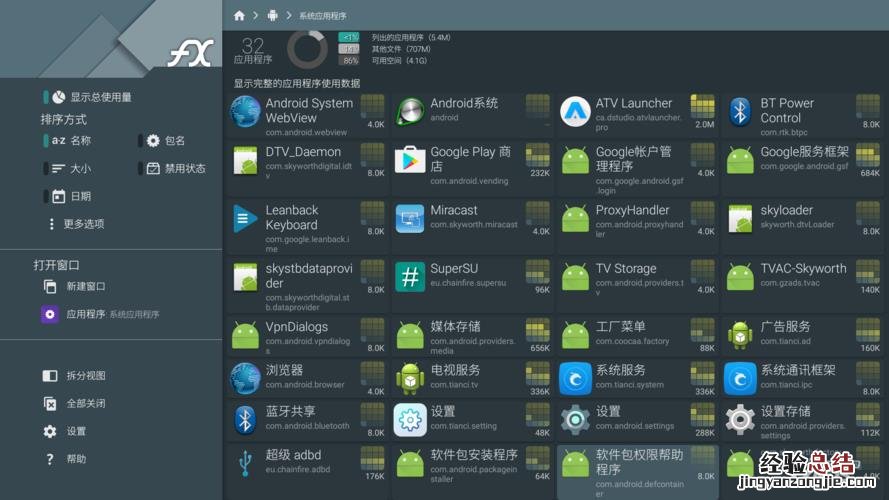
Task: Go to the home breadcrumb icon
Action: click(x=239, y=16)
